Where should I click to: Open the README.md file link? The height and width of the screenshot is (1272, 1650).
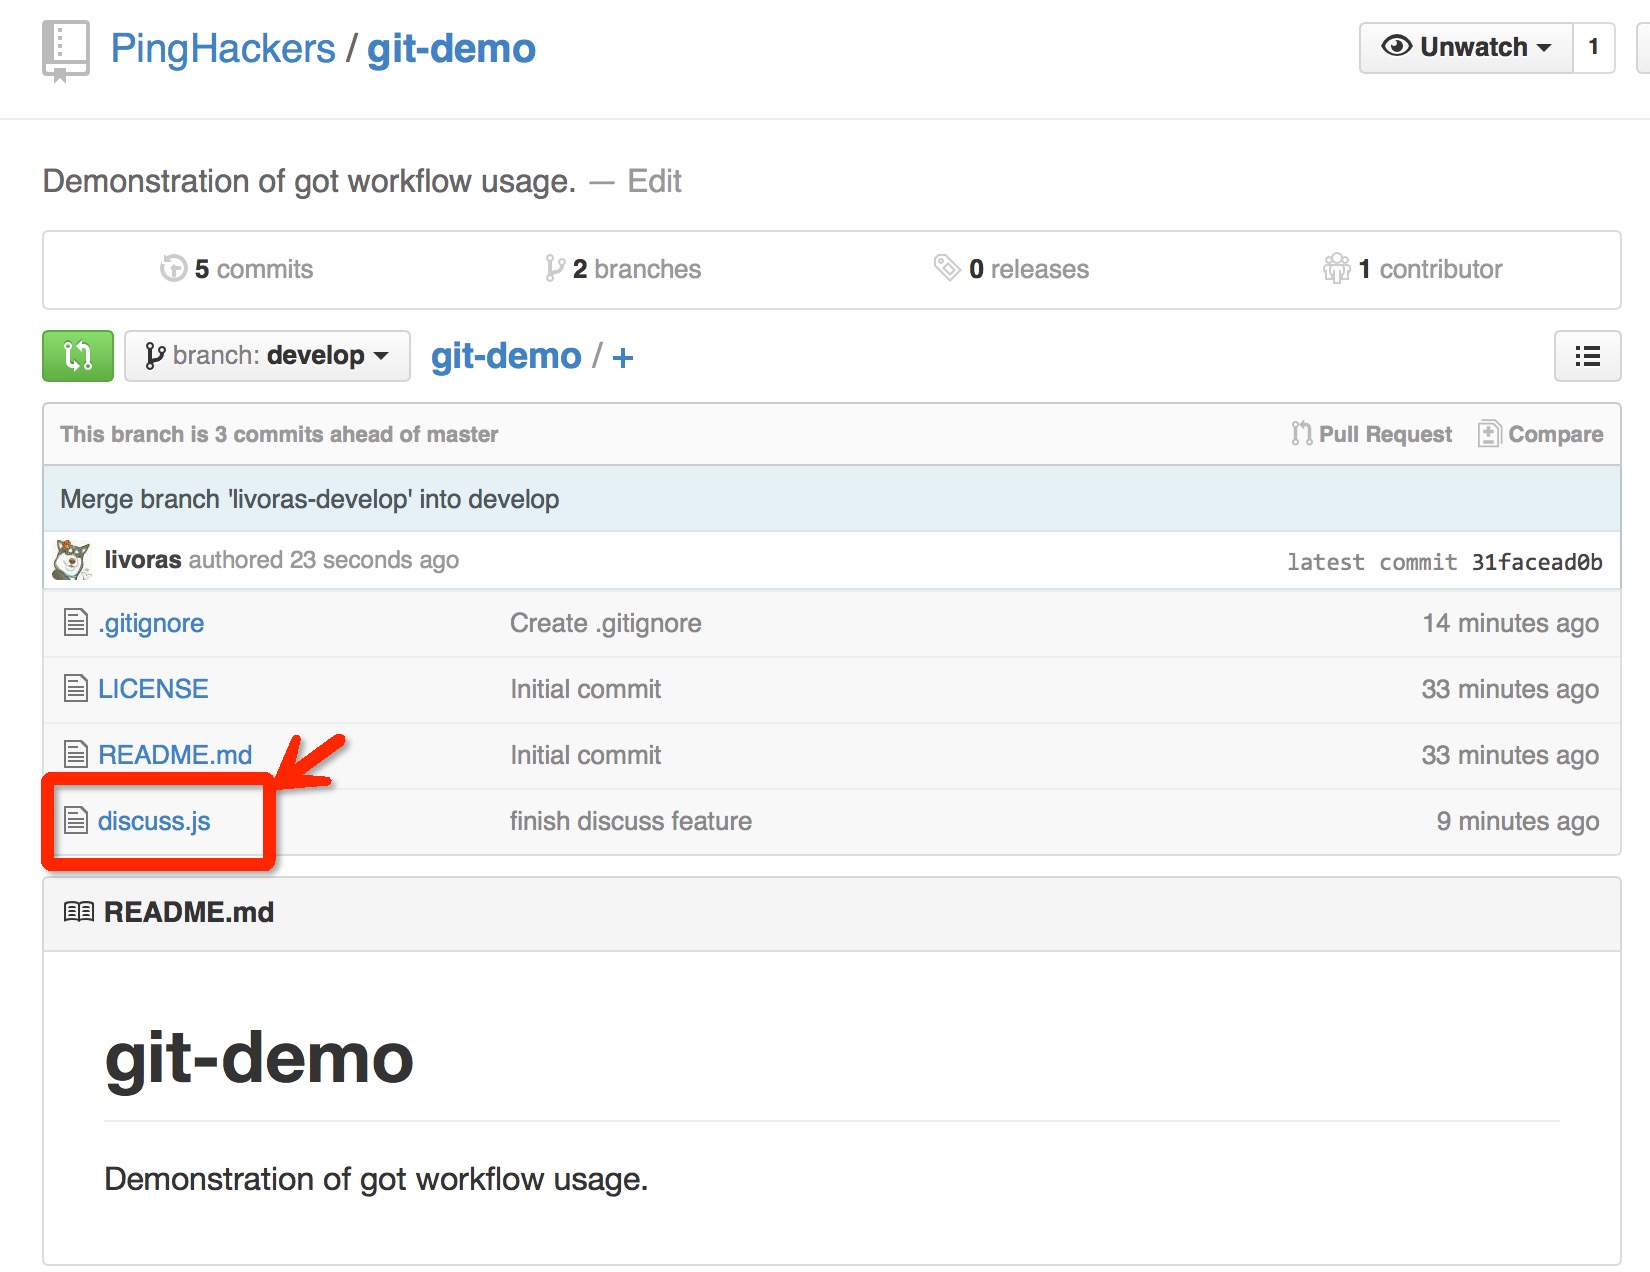coord(175,755)
